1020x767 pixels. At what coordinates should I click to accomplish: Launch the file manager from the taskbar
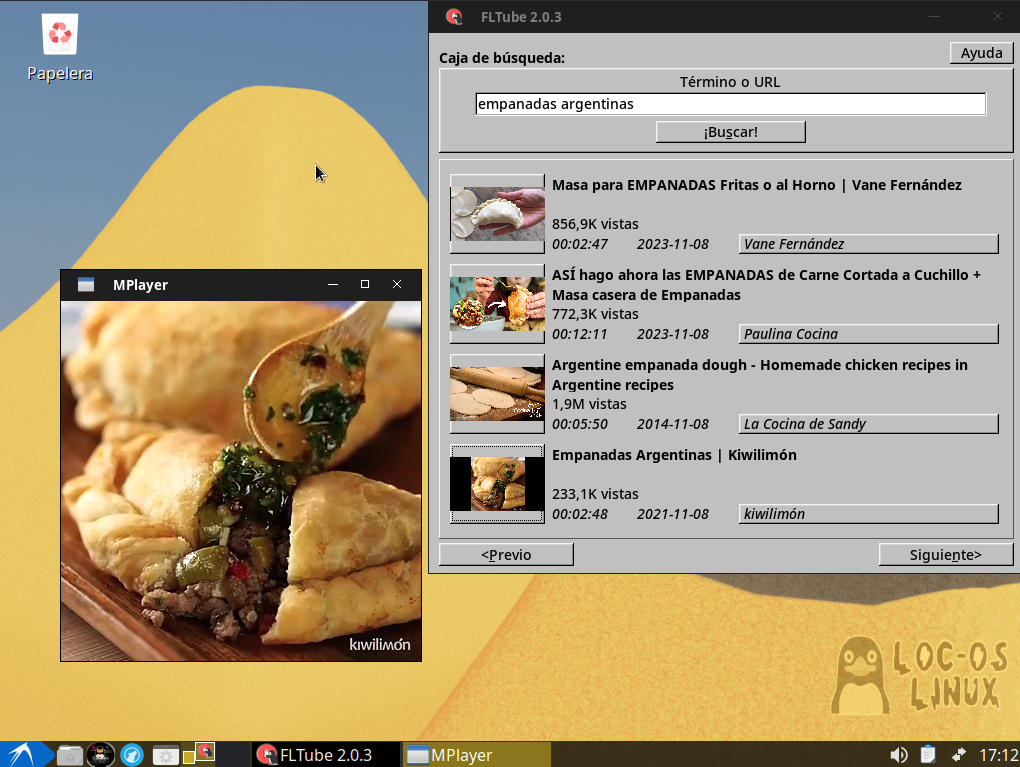pyautogui.click(x=69, y=755)
